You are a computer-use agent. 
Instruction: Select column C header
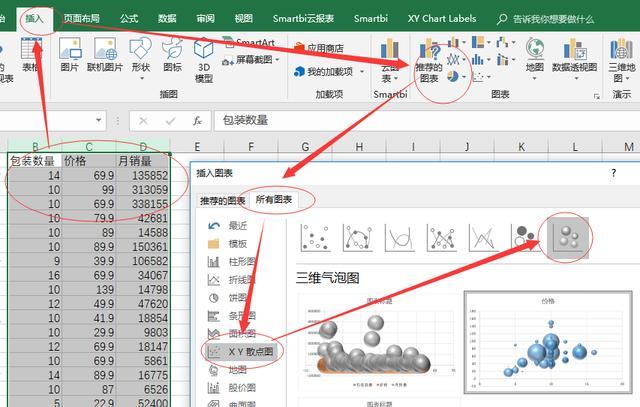point(89,146)
